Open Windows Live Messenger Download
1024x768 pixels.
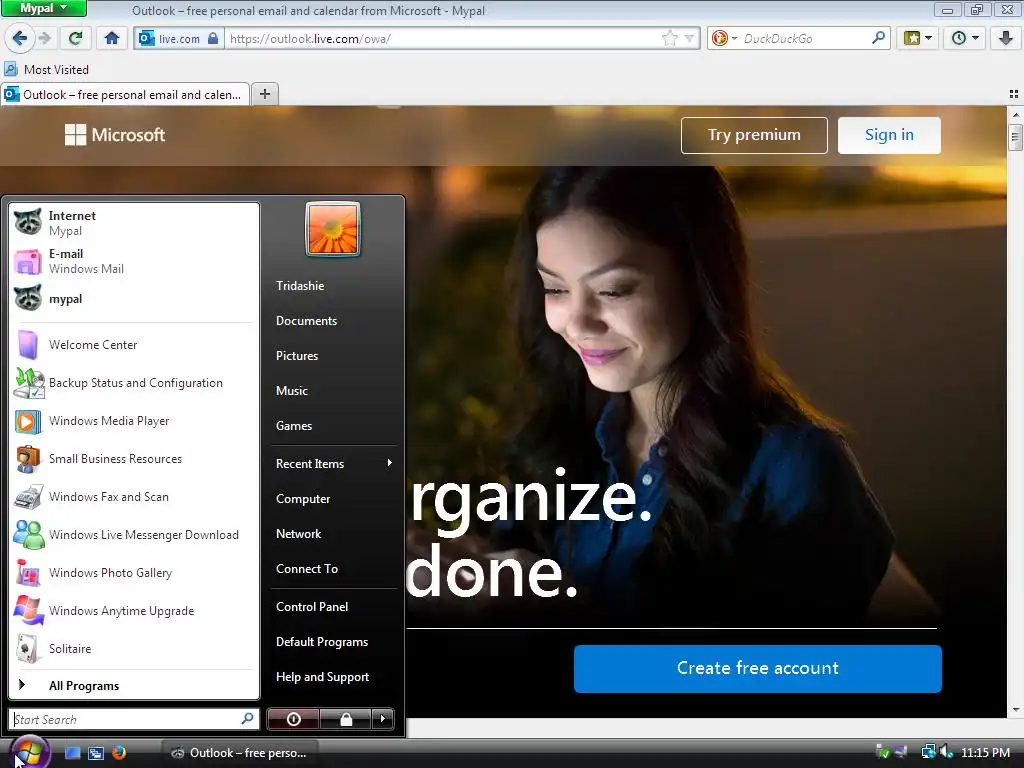pos(133,534)
